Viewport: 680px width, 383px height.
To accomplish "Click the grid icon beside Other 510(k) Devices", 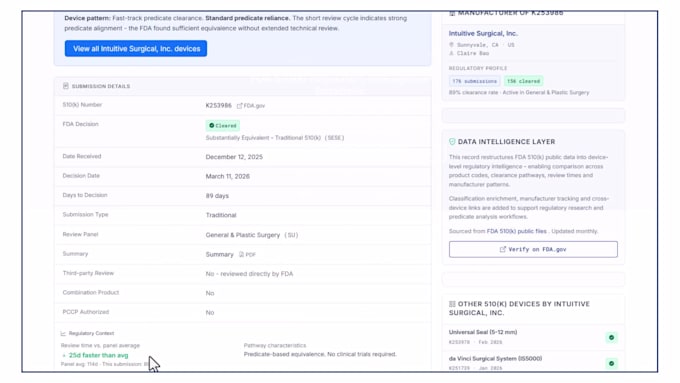I will click(x=452, y=304).
